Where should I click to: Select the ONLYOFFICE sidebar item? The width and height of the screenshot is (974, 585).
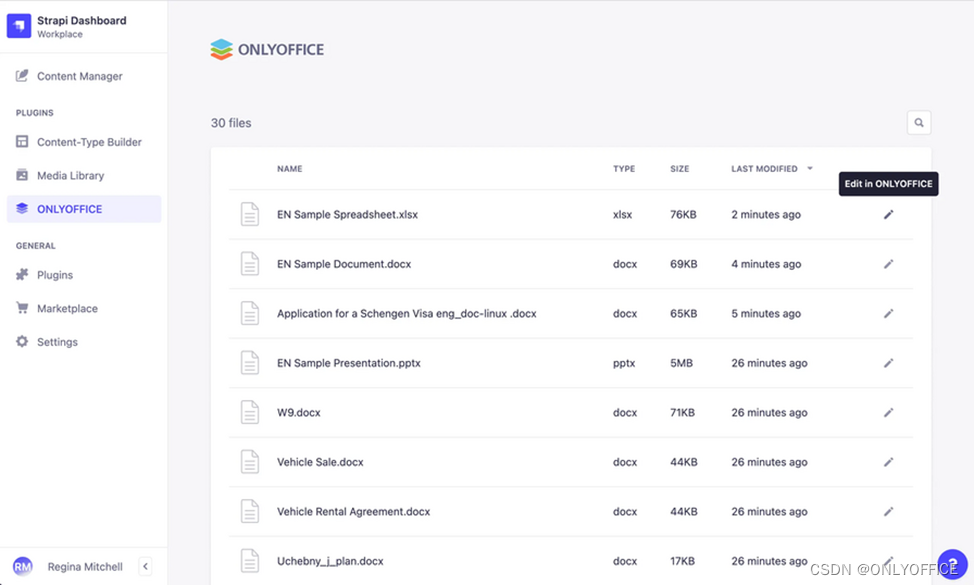coord(83,209)
